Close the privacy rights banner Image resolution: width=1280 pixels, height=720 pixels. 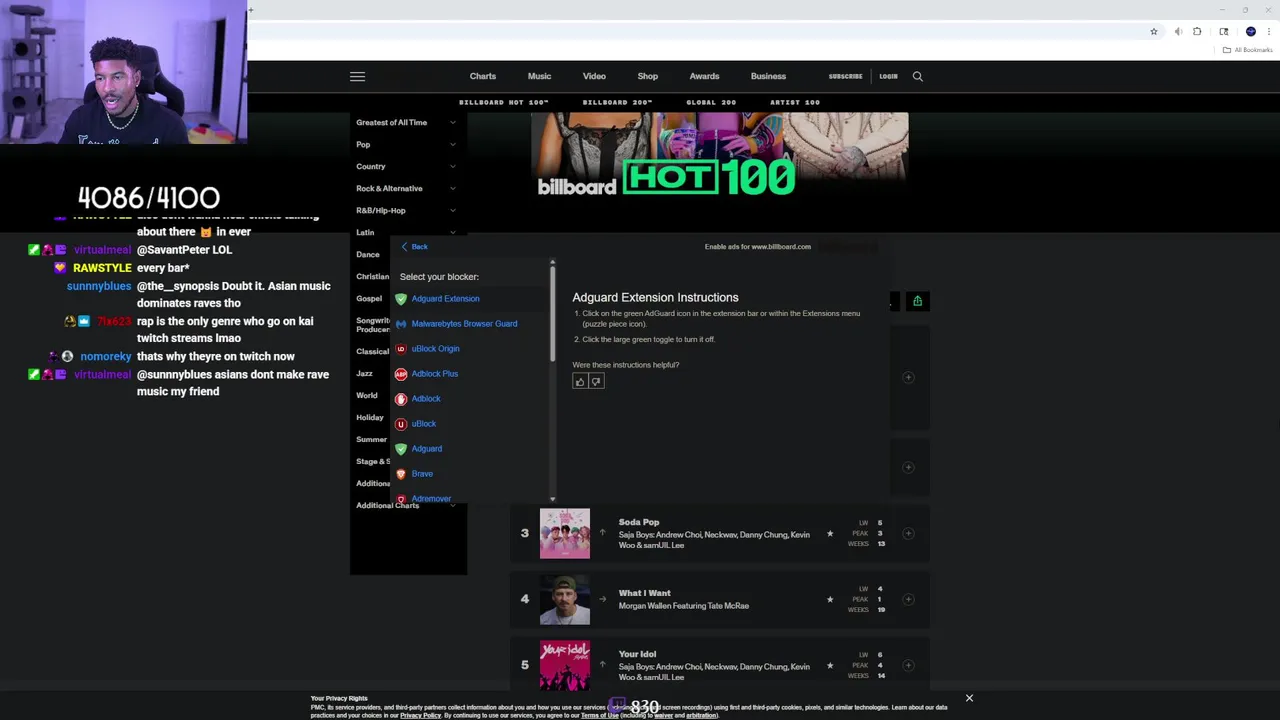pyautogui.click(x=969, y=698)
